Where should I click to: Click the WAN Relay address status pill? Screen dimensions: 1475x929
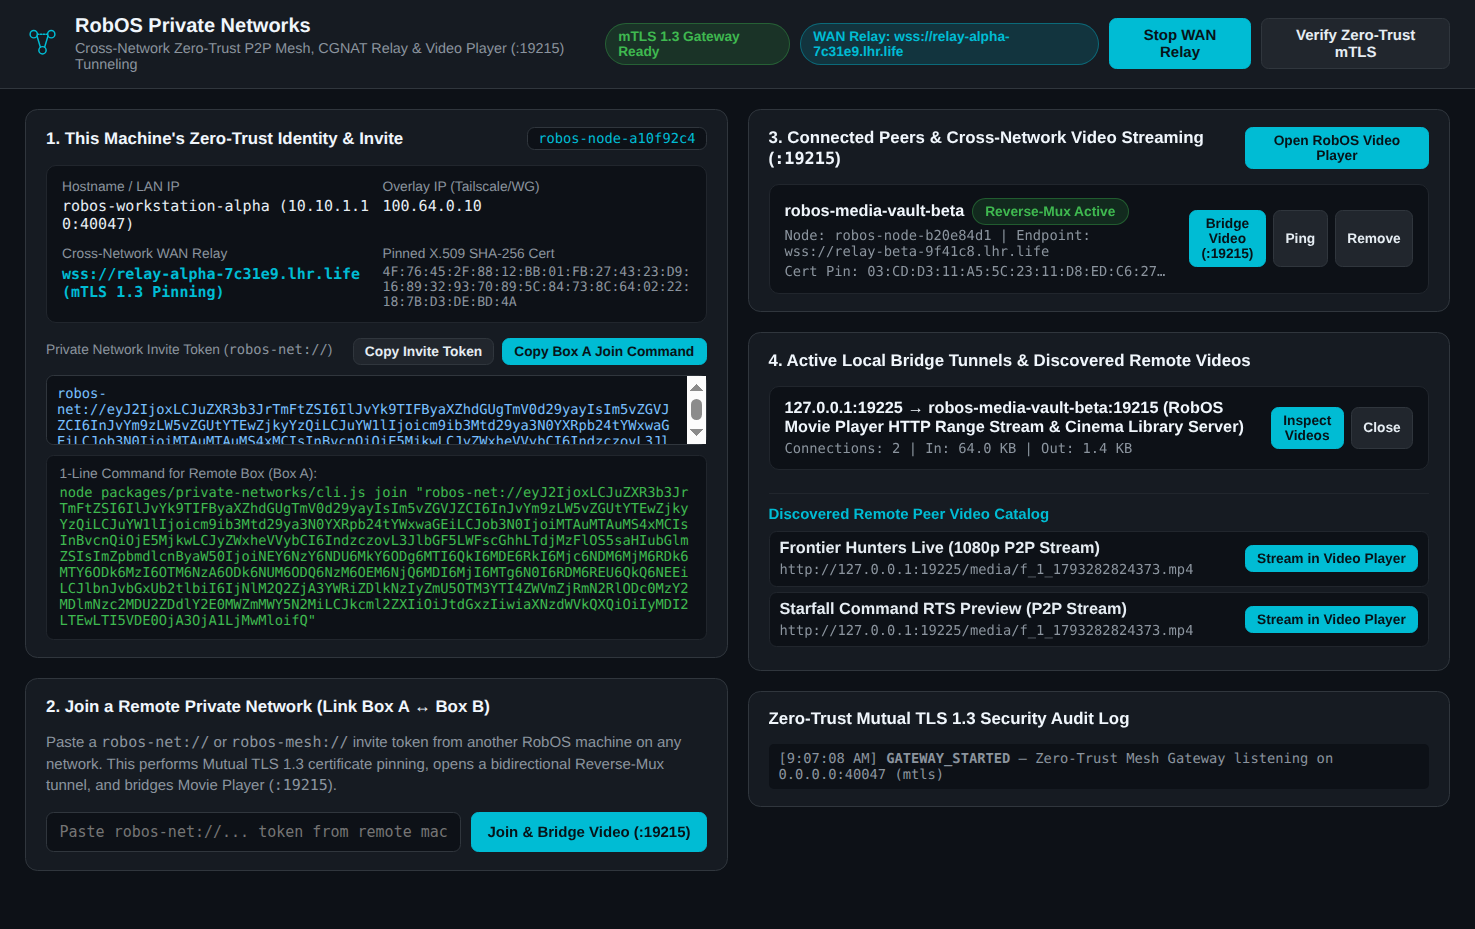(x=948, y=44)
